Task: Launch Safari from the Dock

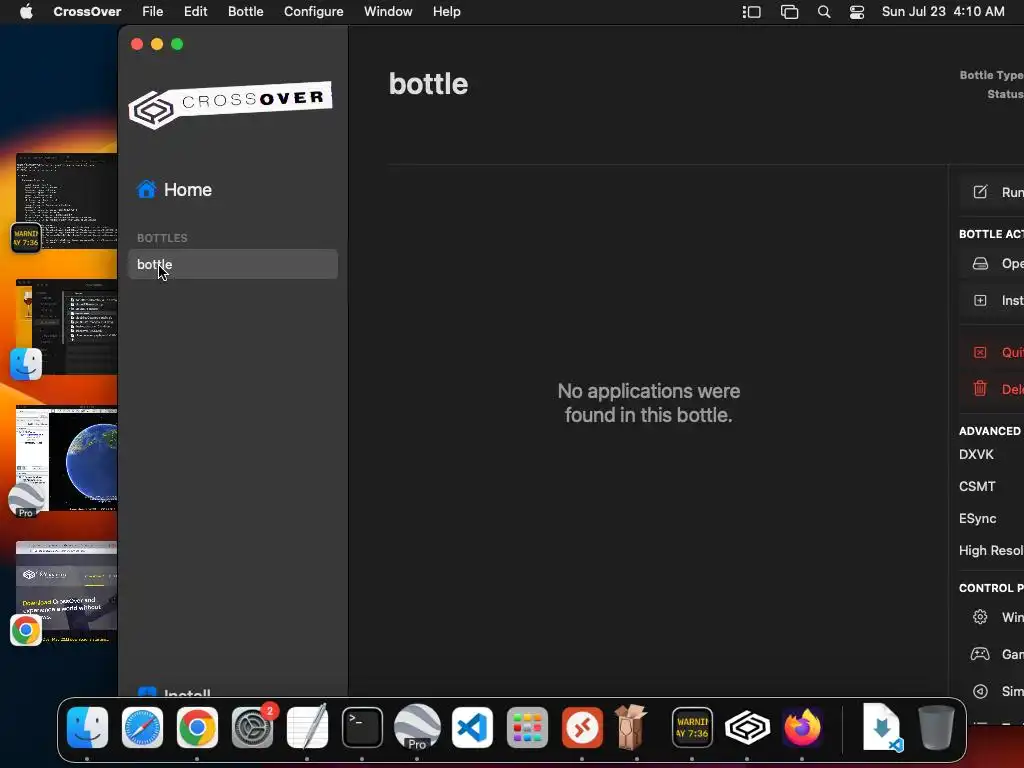Action: point(142,728)
